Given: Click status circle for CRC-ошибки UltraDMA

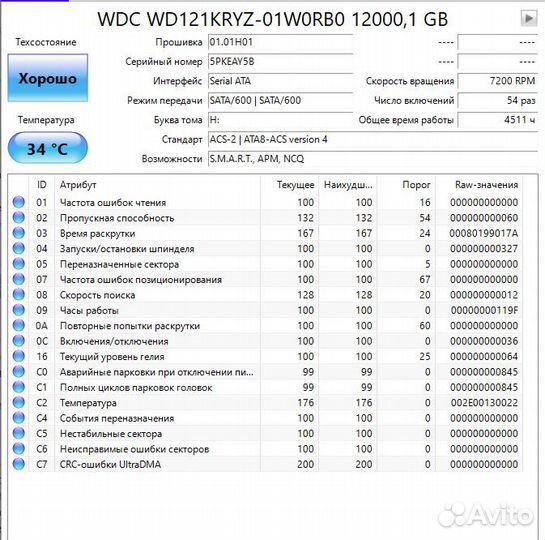Looking at the screenshot, I should coord(19,464).
